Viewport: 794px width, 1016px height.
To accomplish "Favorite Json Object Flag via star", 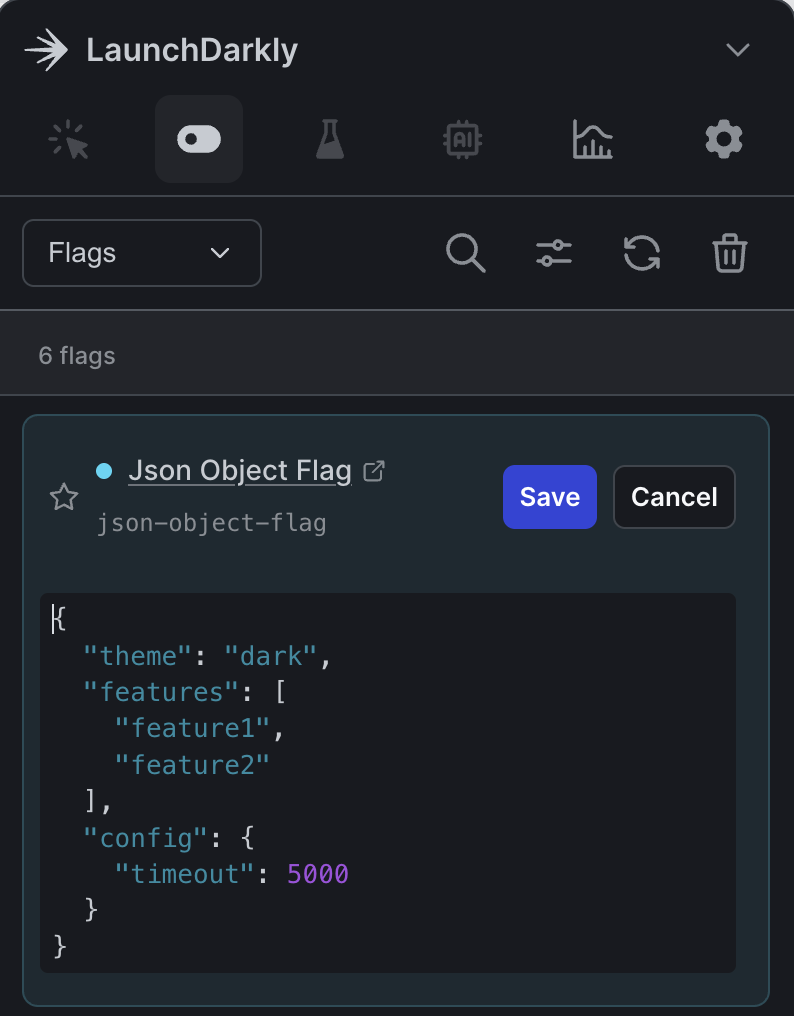I will [x=64, y=497].
